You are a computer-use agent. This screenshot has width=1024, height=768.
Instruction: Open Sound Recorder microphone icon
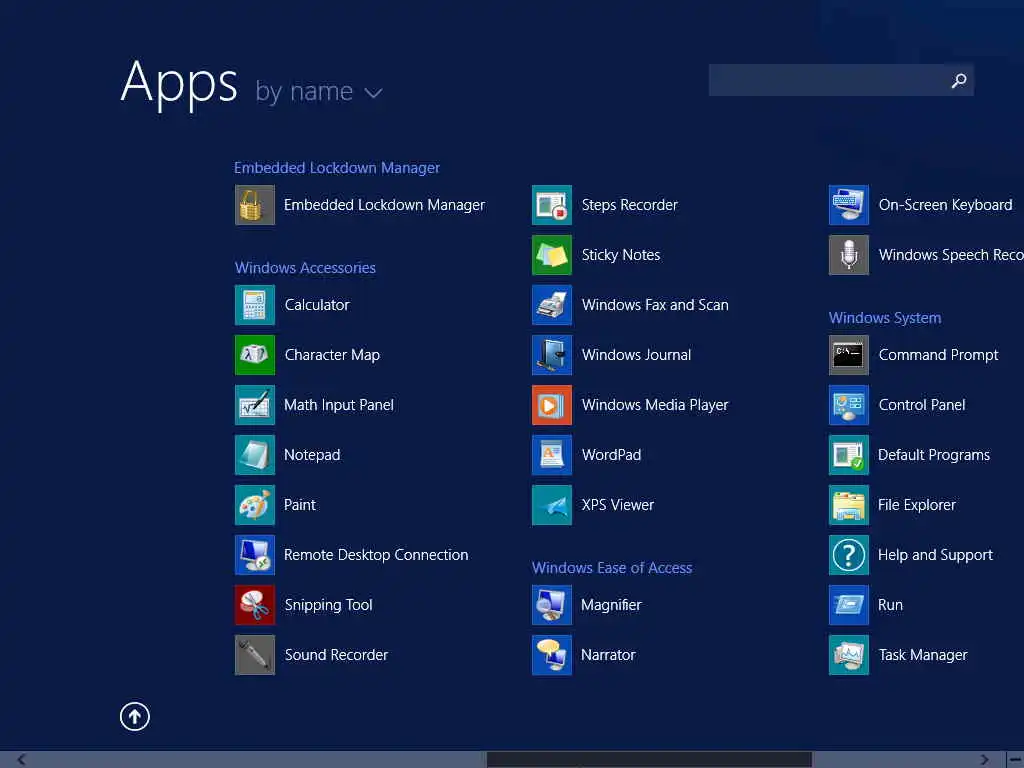pos(255,655)
